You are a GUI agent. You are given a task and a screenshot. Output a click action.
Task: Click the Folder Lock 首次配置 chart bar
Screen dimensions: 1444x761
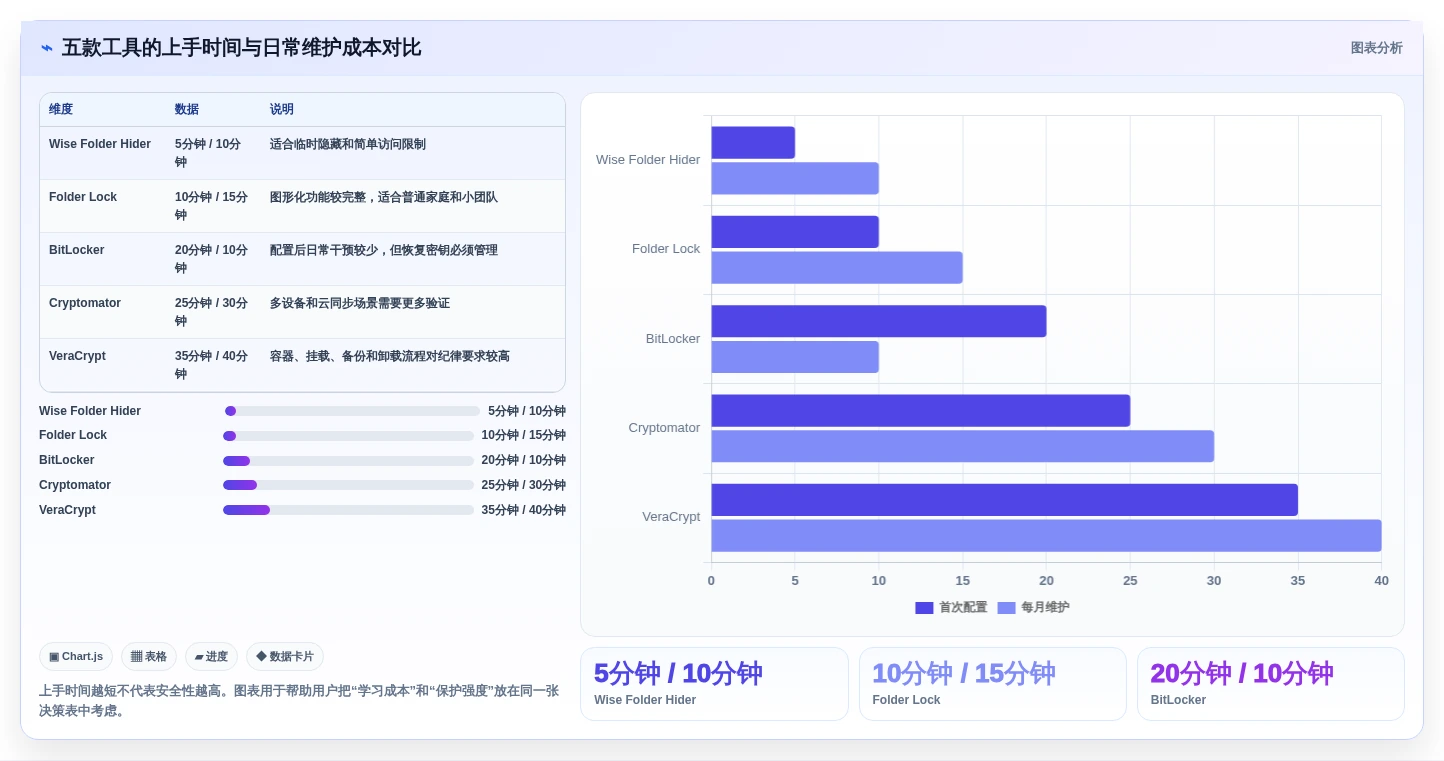coord(795,232)
